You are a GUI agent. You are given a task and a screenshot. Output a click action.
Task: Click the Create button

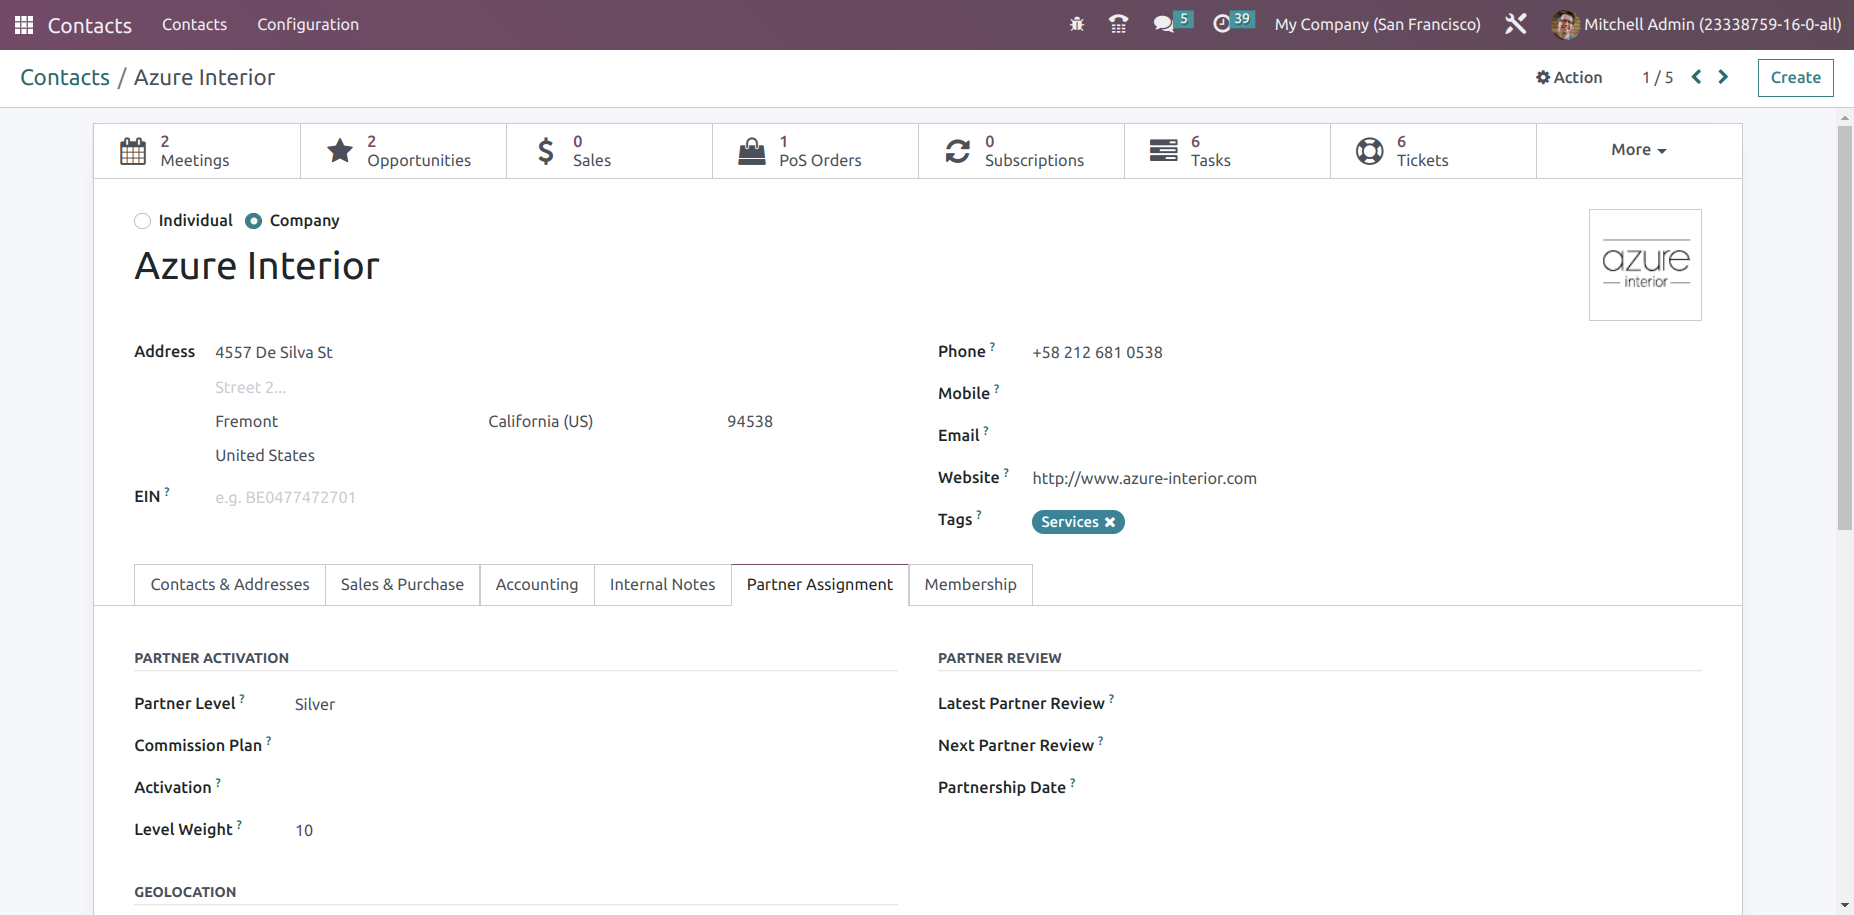coord(1794,77)
